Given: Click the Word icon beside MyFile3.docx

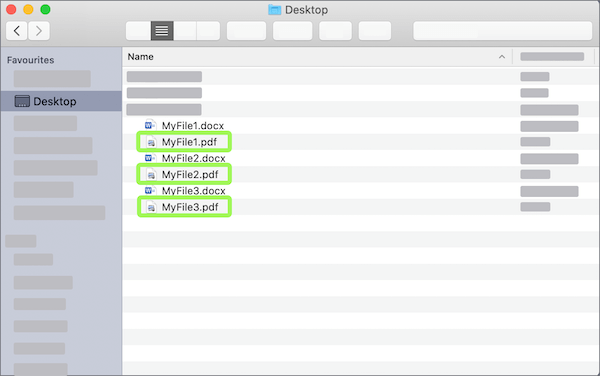Looking at the screenshot, I should tap(150, 190).
